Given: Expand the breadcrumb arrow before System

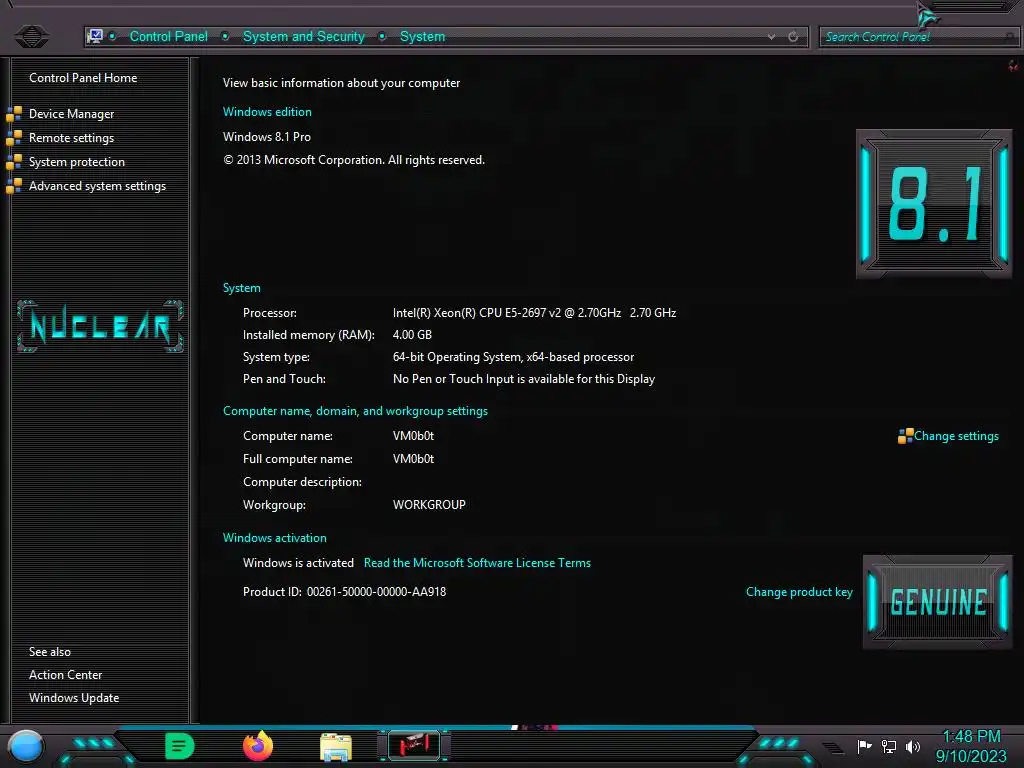Looking at the screenshot, I should click(x=382, y=36).
